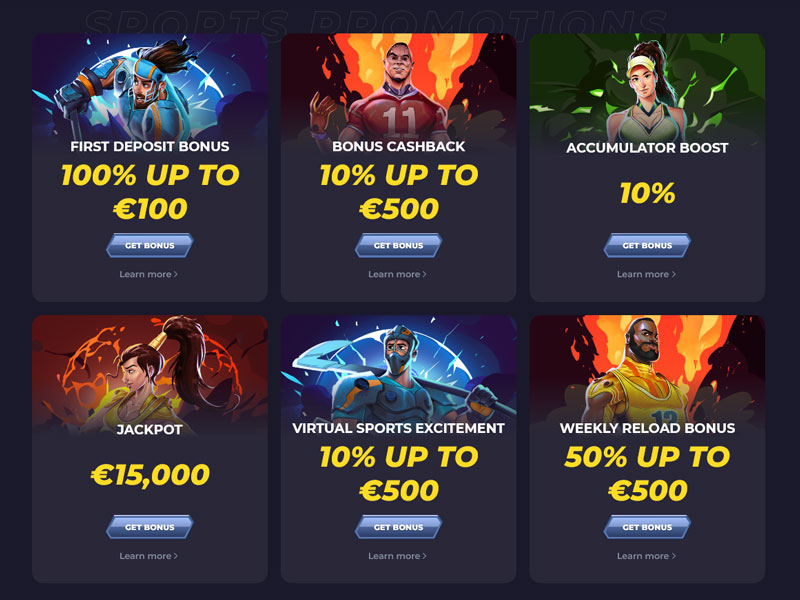Screen dimensions: 800x600
Task: Open Learn more for Accumulator Boost
Action: pos(646,274)
